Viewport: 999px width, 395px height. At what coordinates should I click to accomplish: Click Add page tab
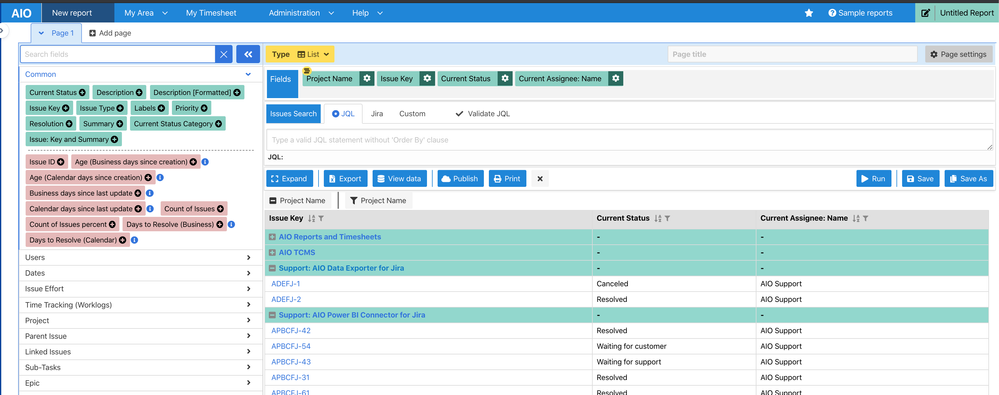click(110, 33)
